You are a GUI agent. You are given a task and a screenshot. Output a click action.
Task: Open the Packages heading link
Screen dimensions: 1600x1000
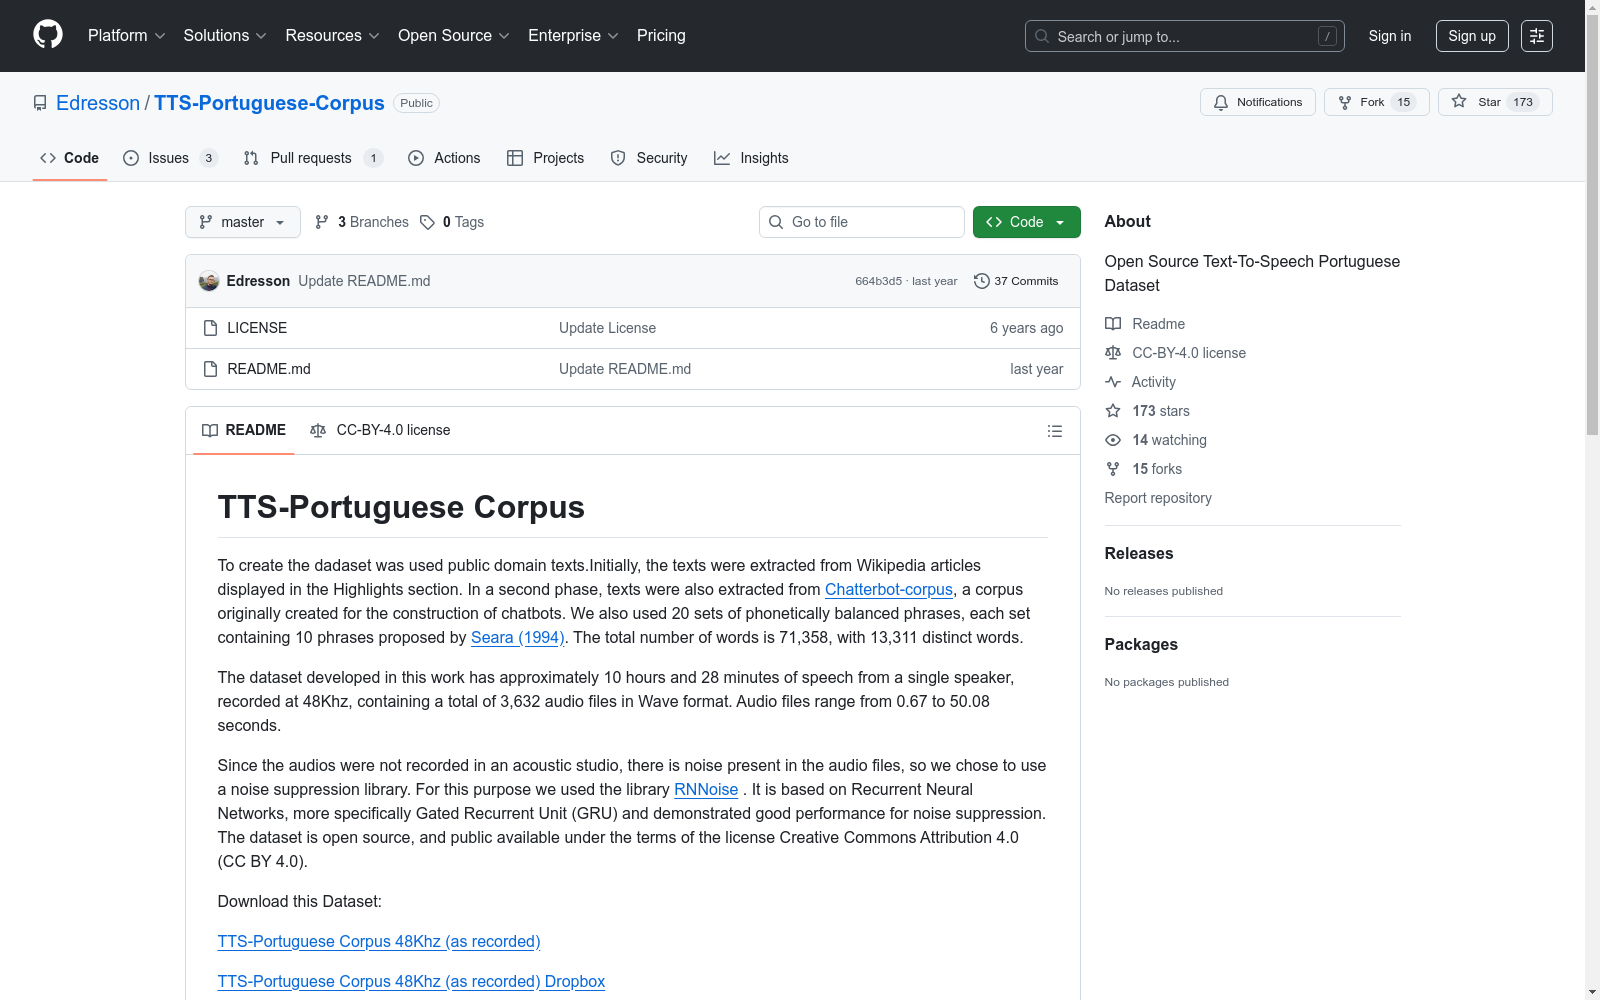[1141, 644]
